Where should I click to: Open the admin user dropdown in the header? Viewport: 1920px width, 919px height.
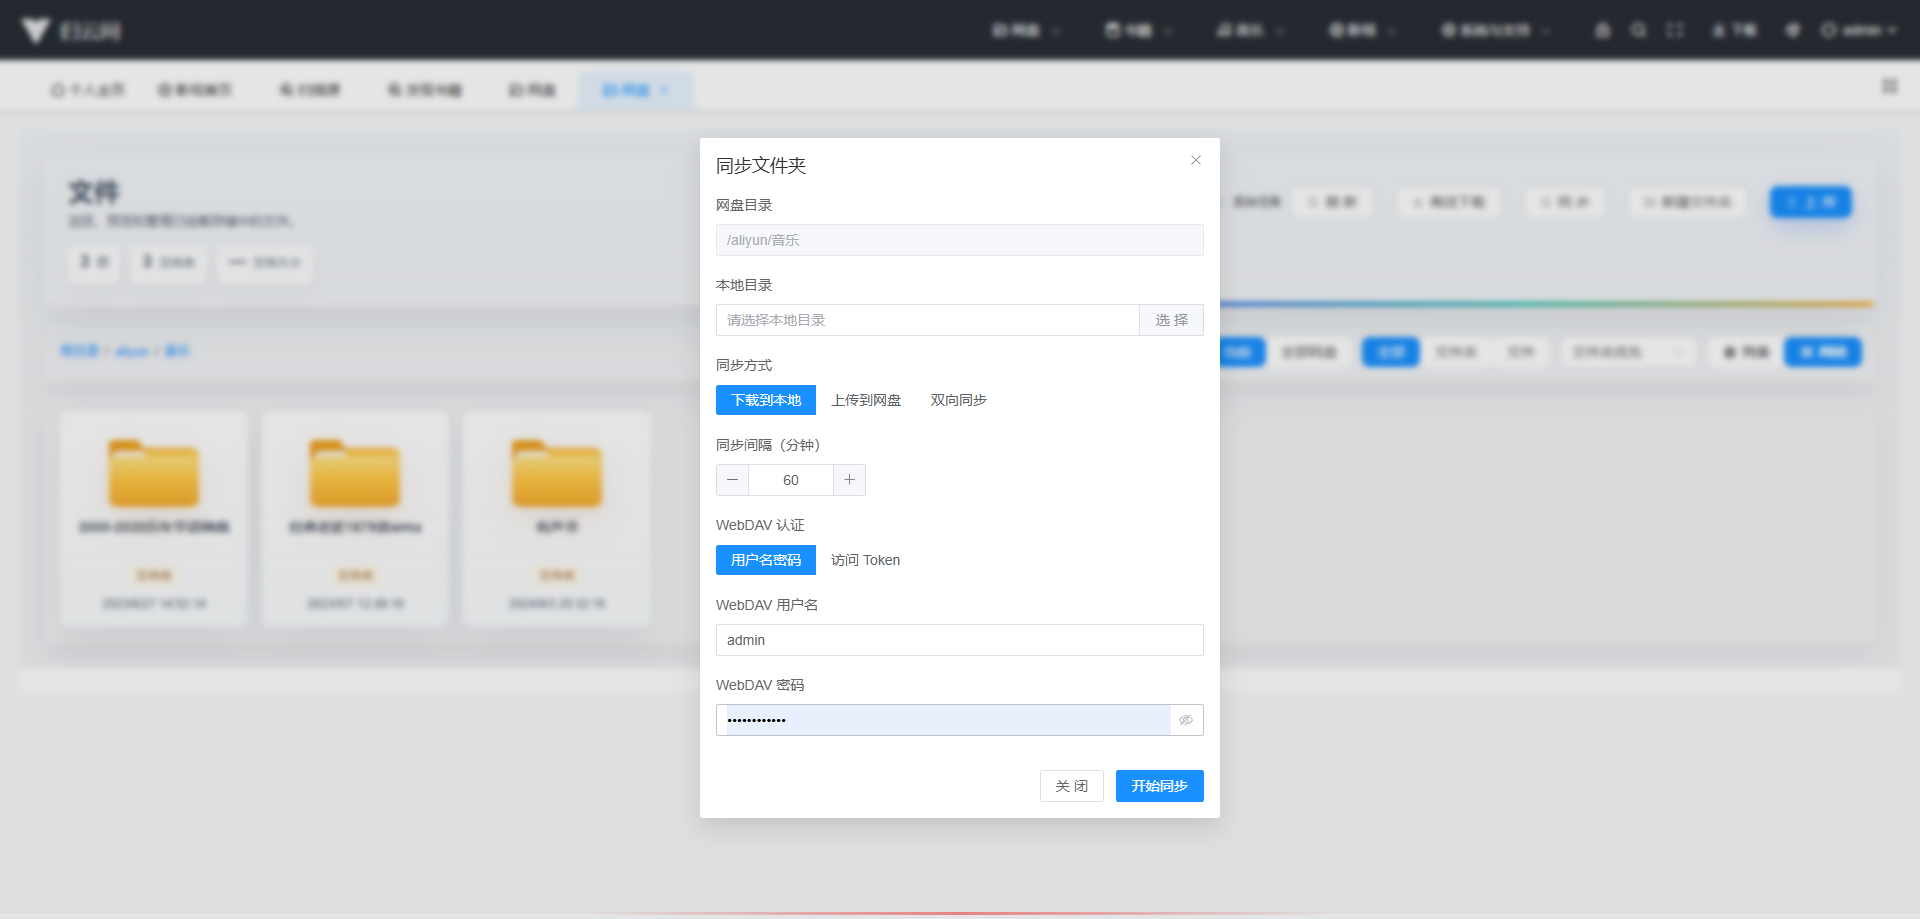pyautogui.click(x=1858, y=30)
